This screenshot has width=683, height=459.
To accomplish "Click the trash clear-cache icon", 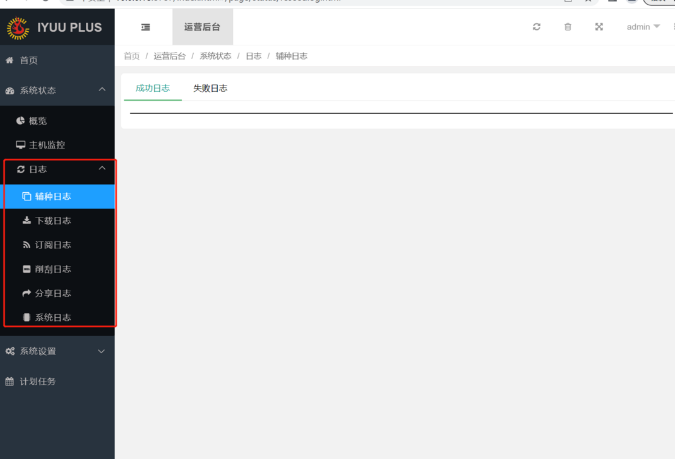I will [568, 27].
